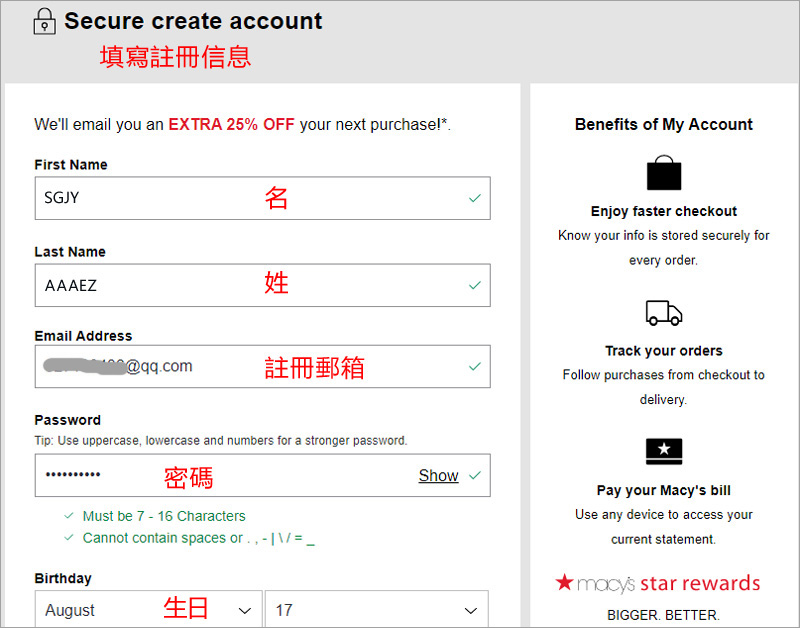The width and height of the screenshot is (800, 628).
Task: Open the birthday day dropdown
Action: (376, 610)
